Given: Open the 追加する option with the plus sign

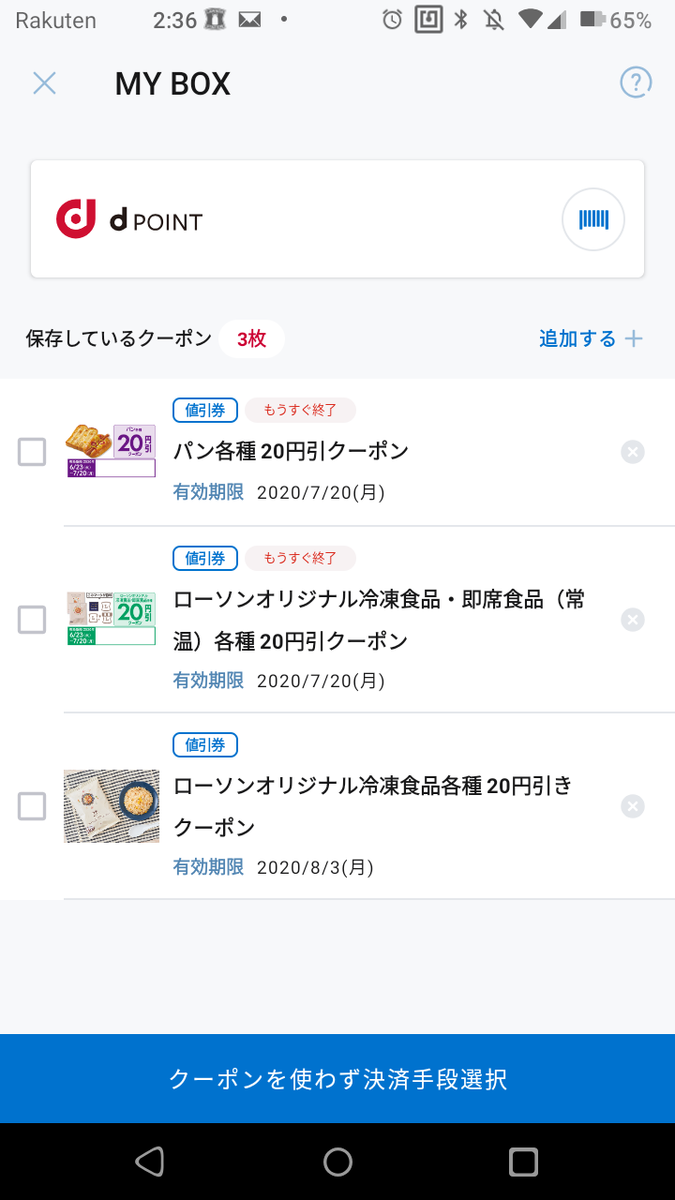Looking at the screenshot, I should pos(591,339).
